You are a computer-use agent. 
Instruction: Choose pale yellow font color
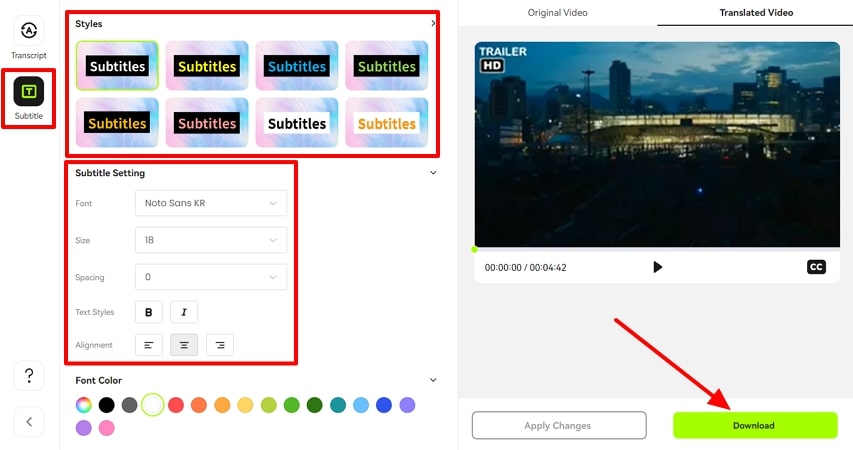[245, 405]
